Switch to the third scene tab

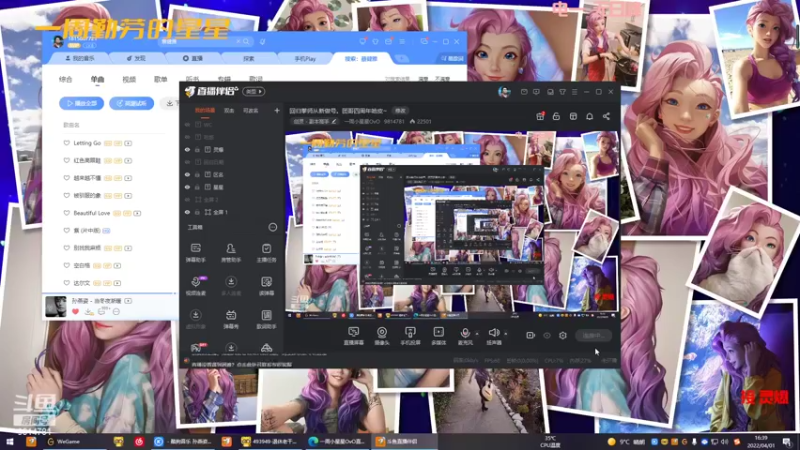pos(251,110)
